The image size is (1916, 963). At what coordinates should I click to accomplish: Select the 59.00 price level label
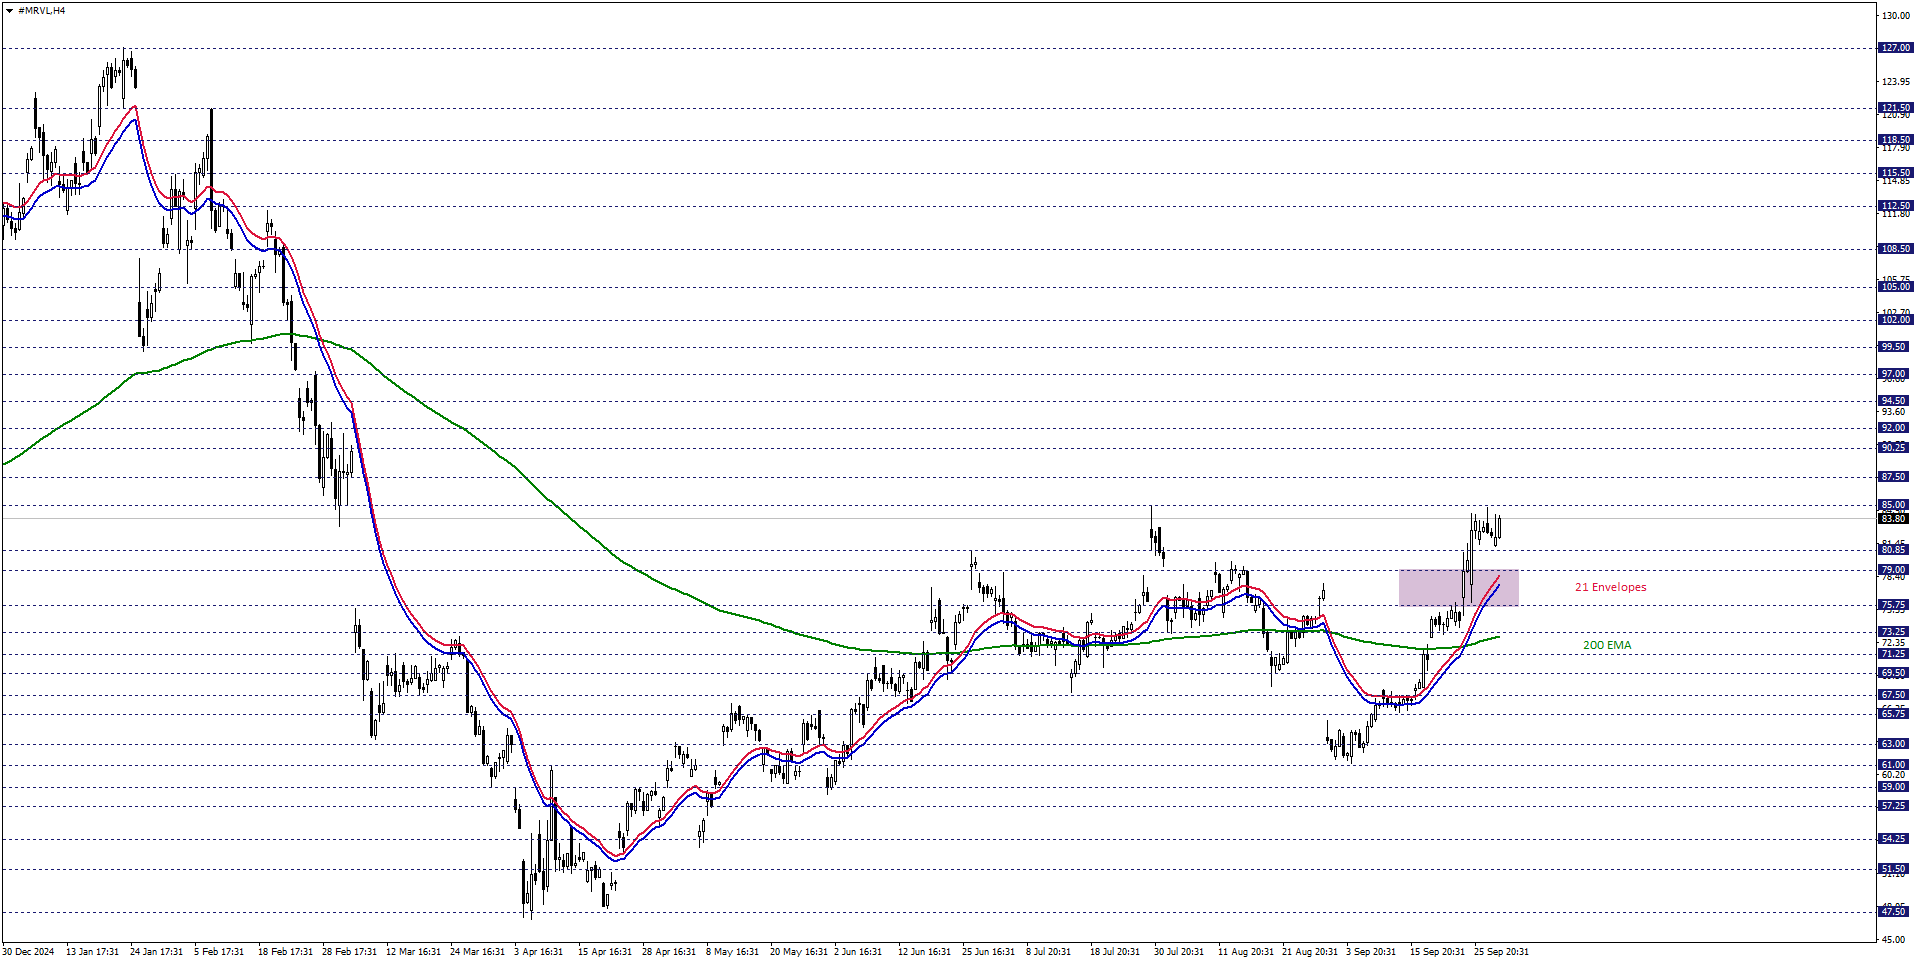click(x=1896, y=787)
